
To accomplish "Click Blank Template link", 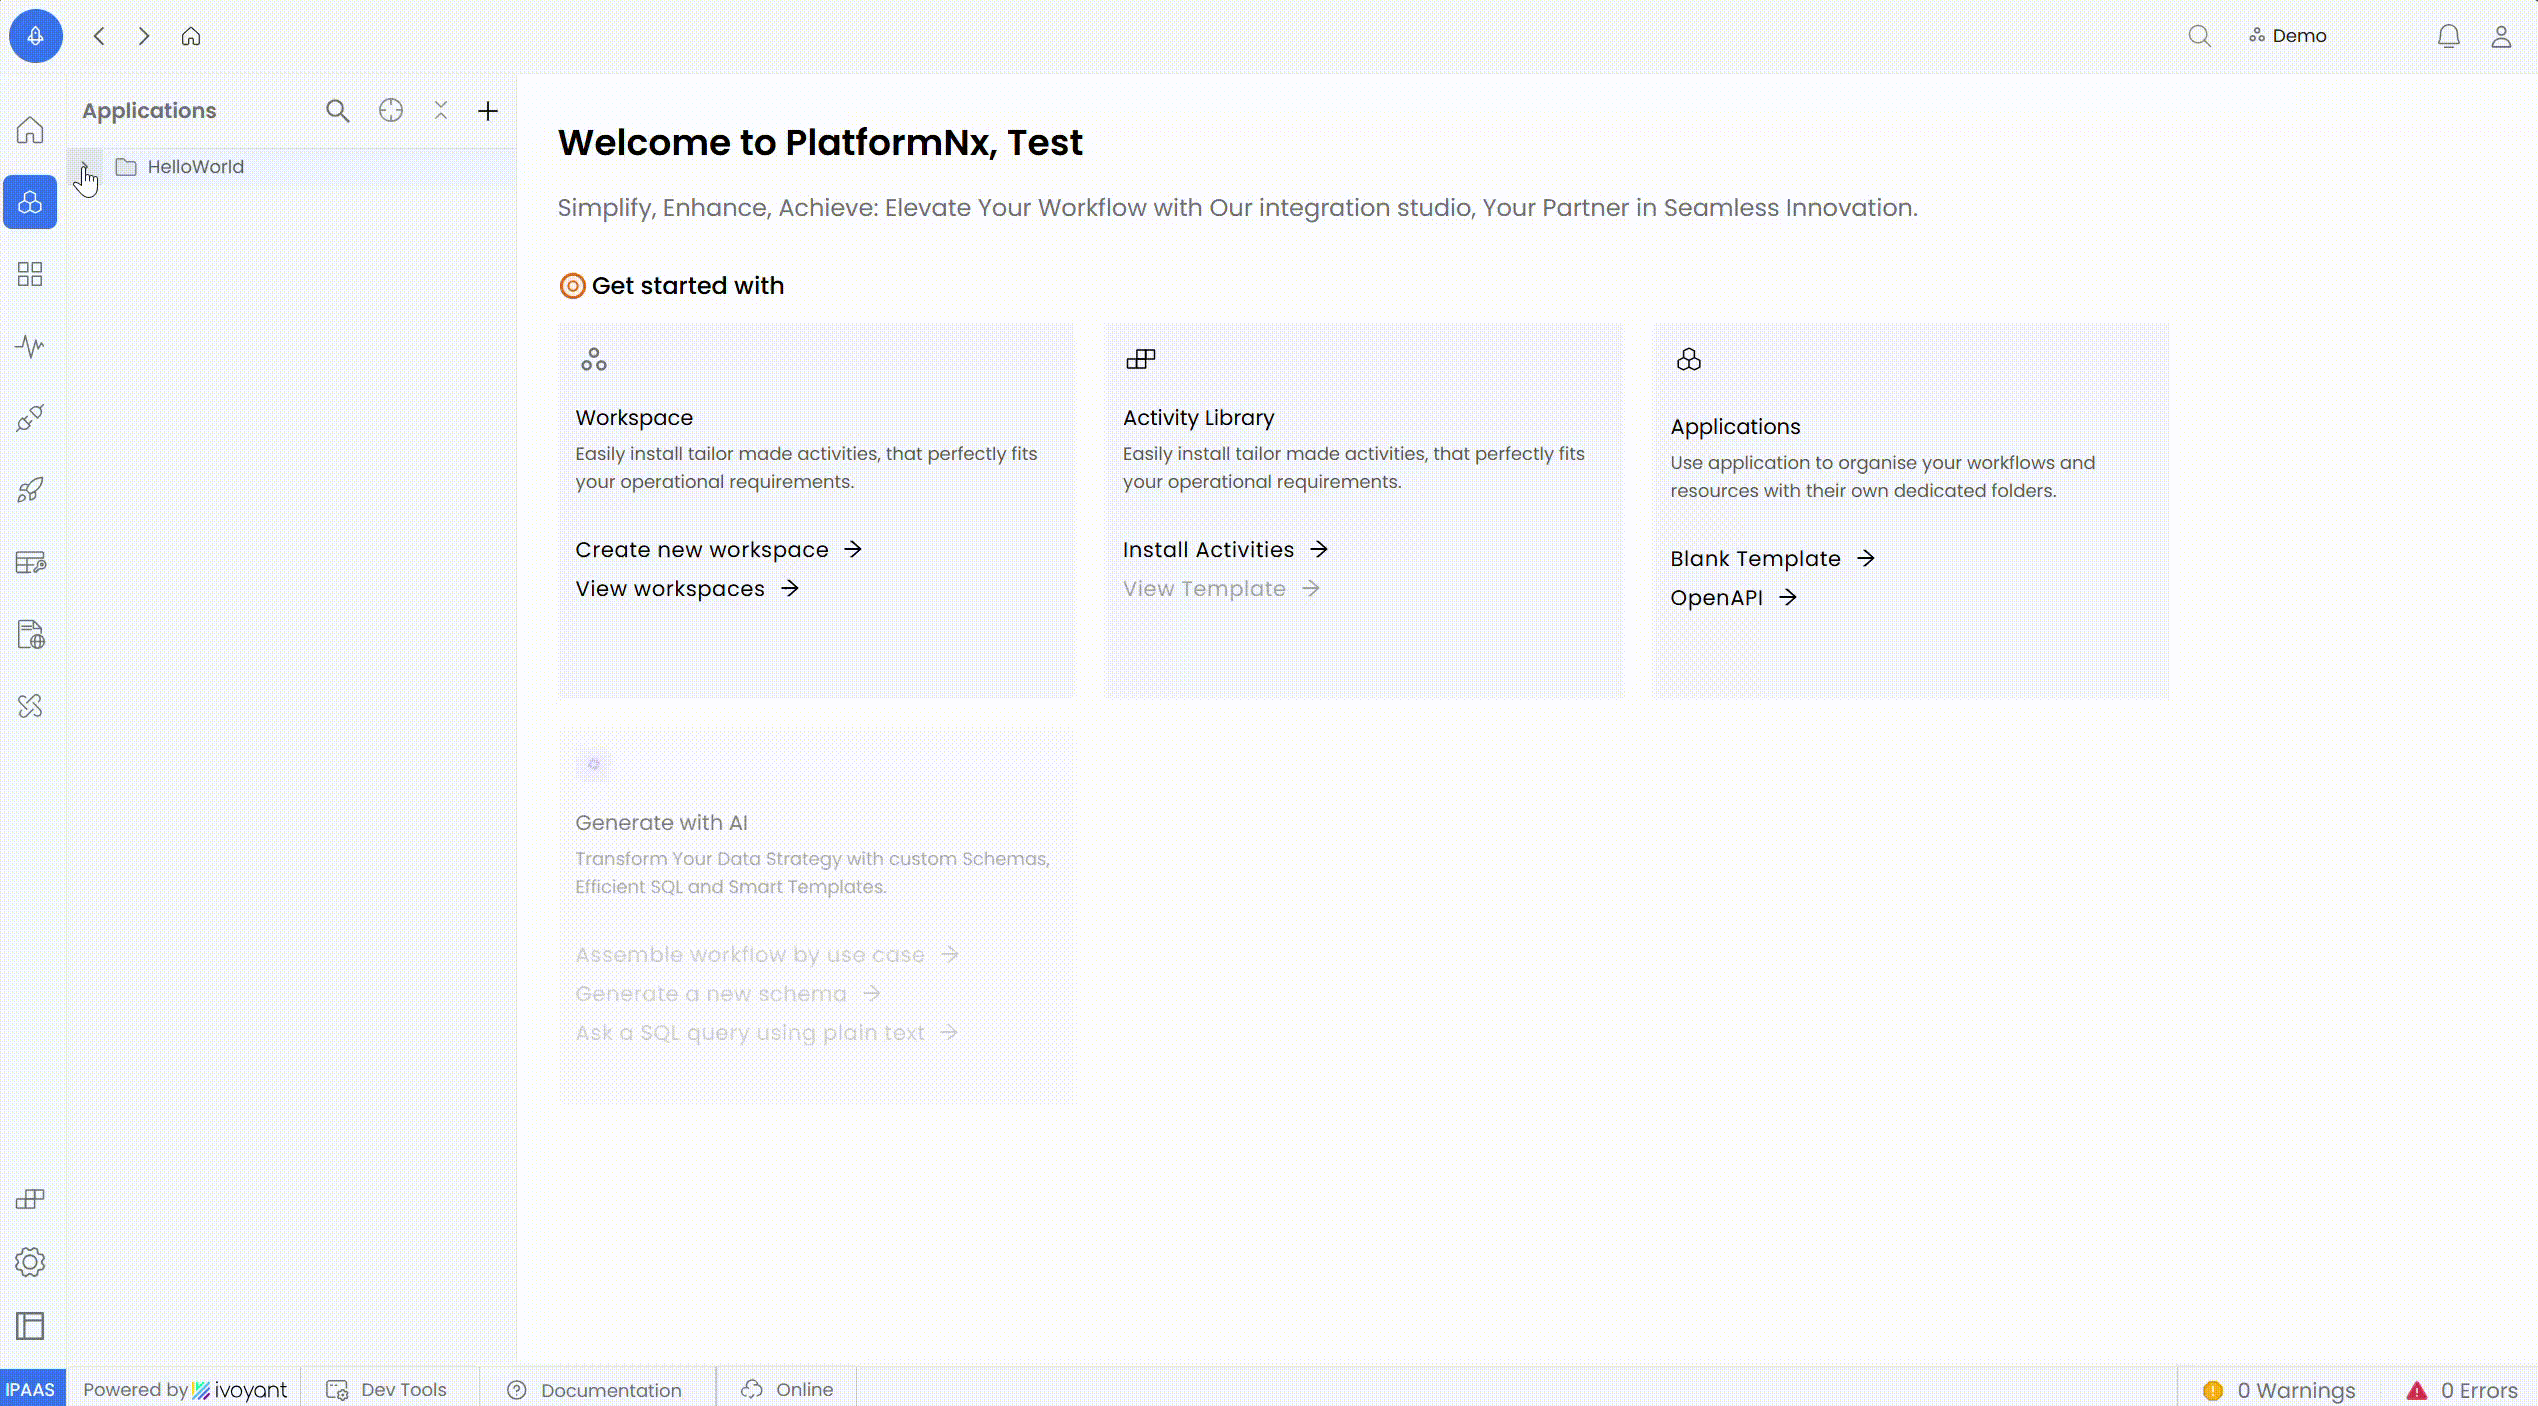I will pos(1772,558).
